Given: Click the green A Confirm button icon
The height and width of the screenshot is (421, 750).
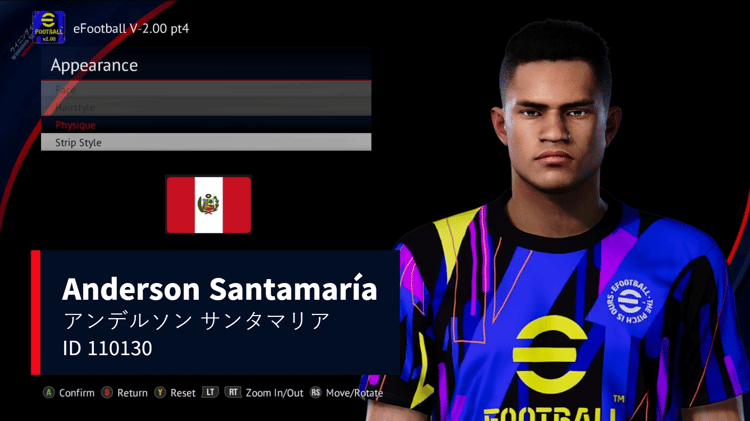Looking at the screenshot, I should click(x=49, y=393).
